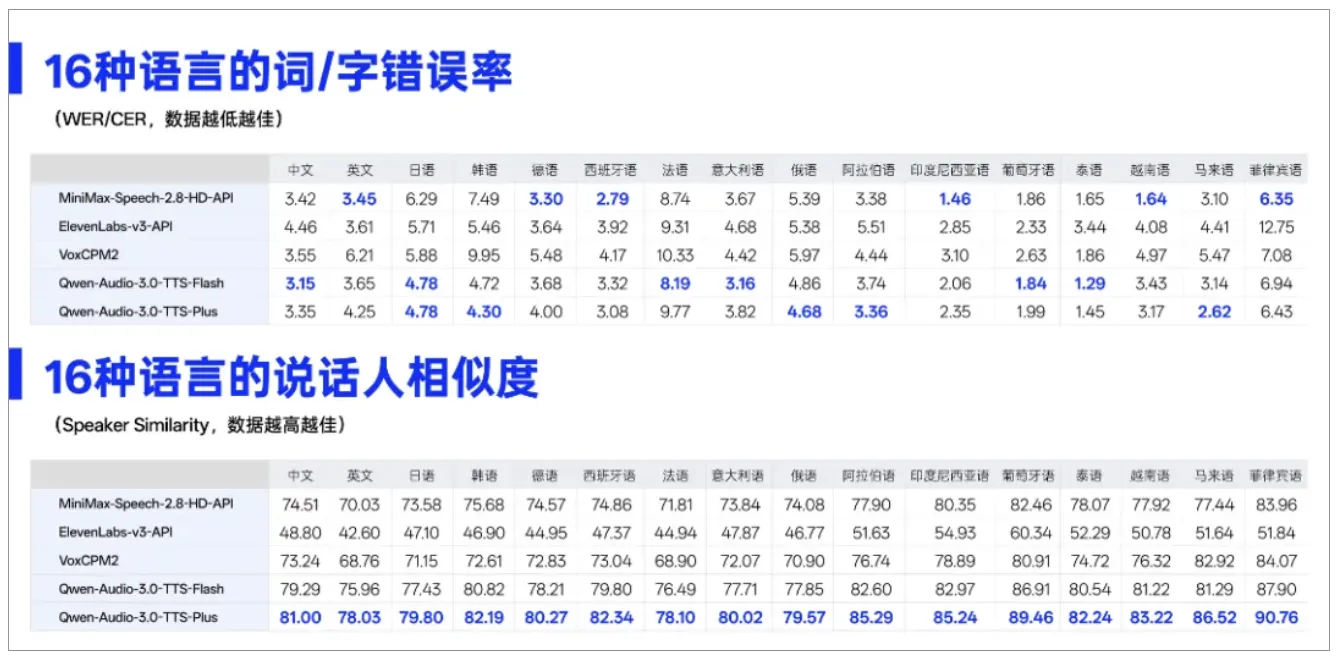Screen dimensions: 1338x658
Task: Click bold Qwen Flash Chinese error value 3.15
Action: [x=300, y=284]
